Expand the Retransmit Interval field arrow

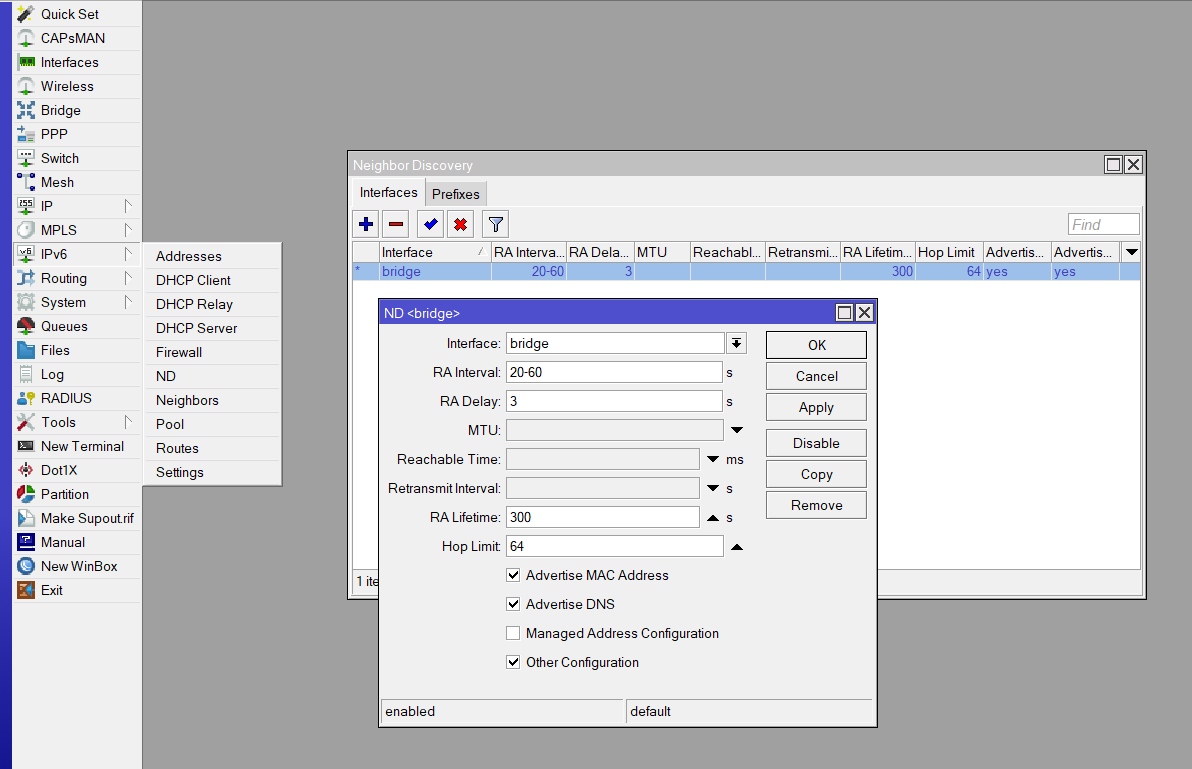[x=713, y=488]
